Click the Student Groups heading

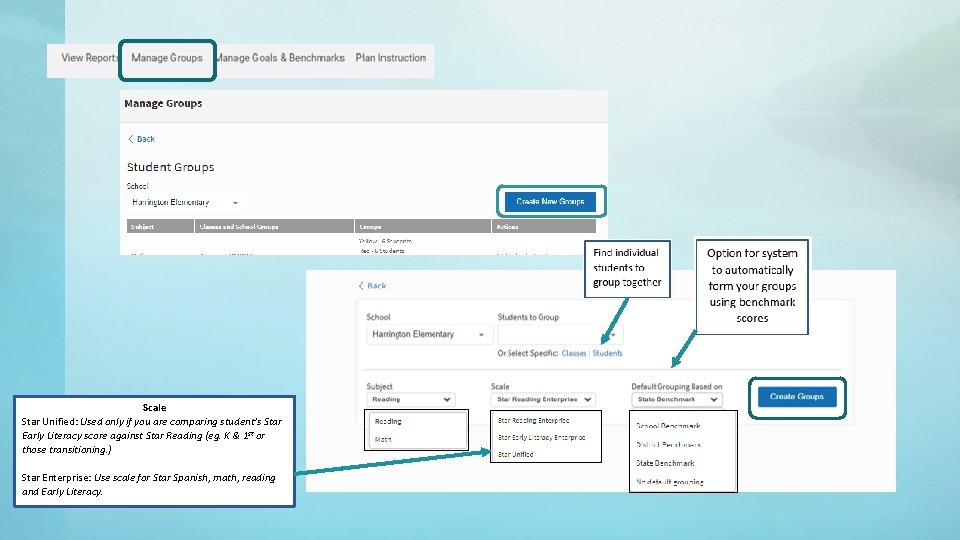click(171, 167)
